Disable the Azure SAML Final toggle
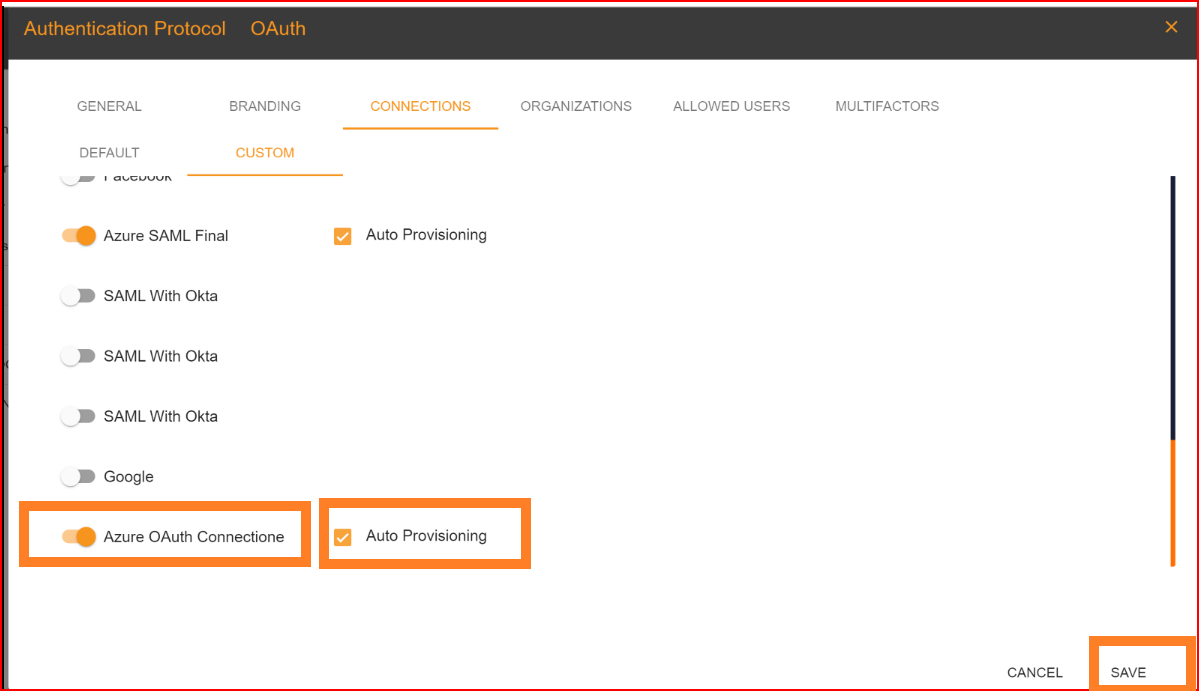 click(79, 235)
